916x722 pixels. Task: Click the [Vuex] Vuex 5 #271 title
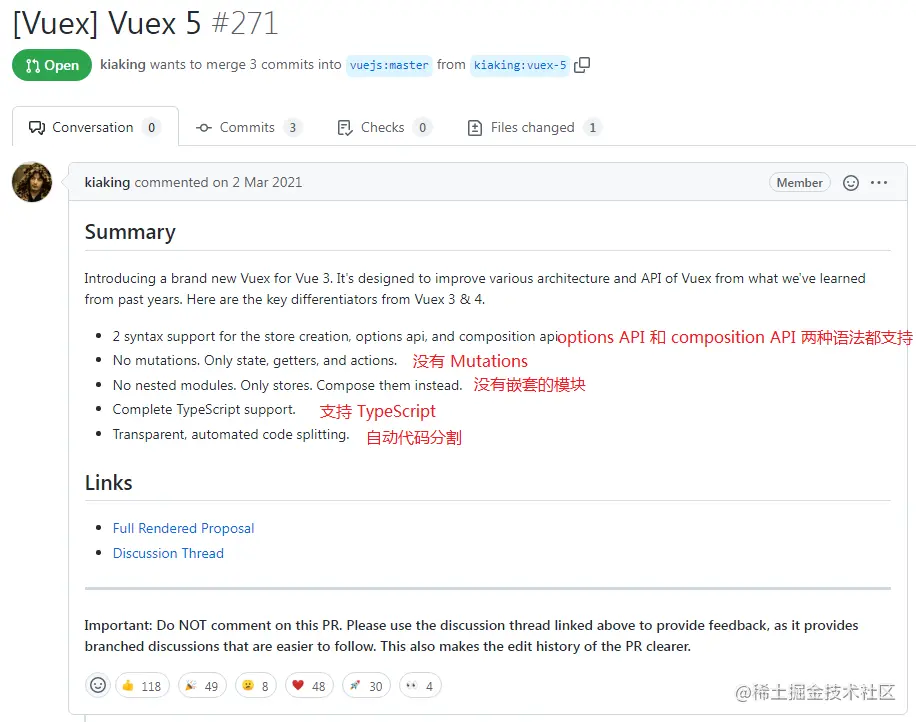pyautogui.click(x=145, y=23)
